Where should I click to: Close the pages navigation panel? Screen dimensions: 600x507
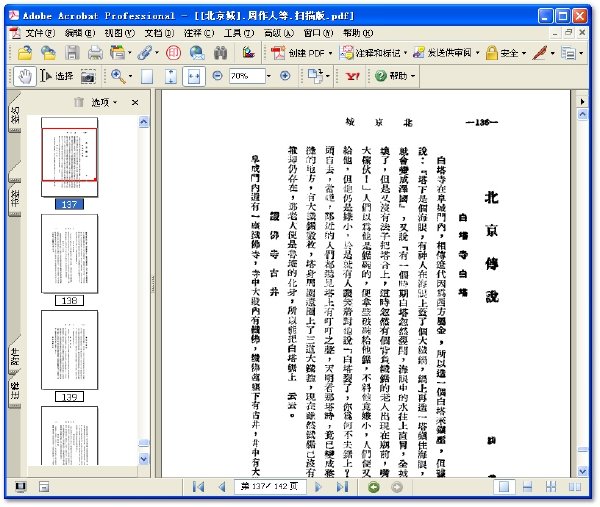(135, 102)
